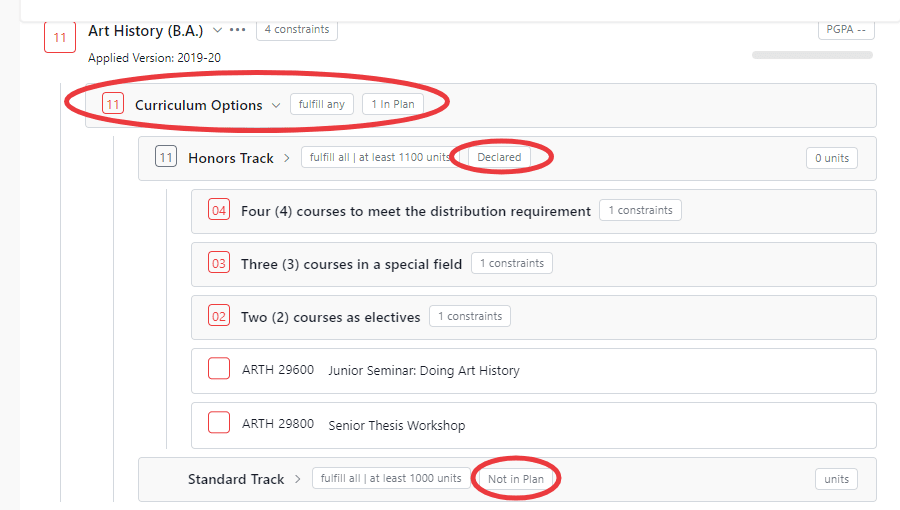
Task: Collapse the Art History (B.A.) chevron
Action: tap(217, 30)
